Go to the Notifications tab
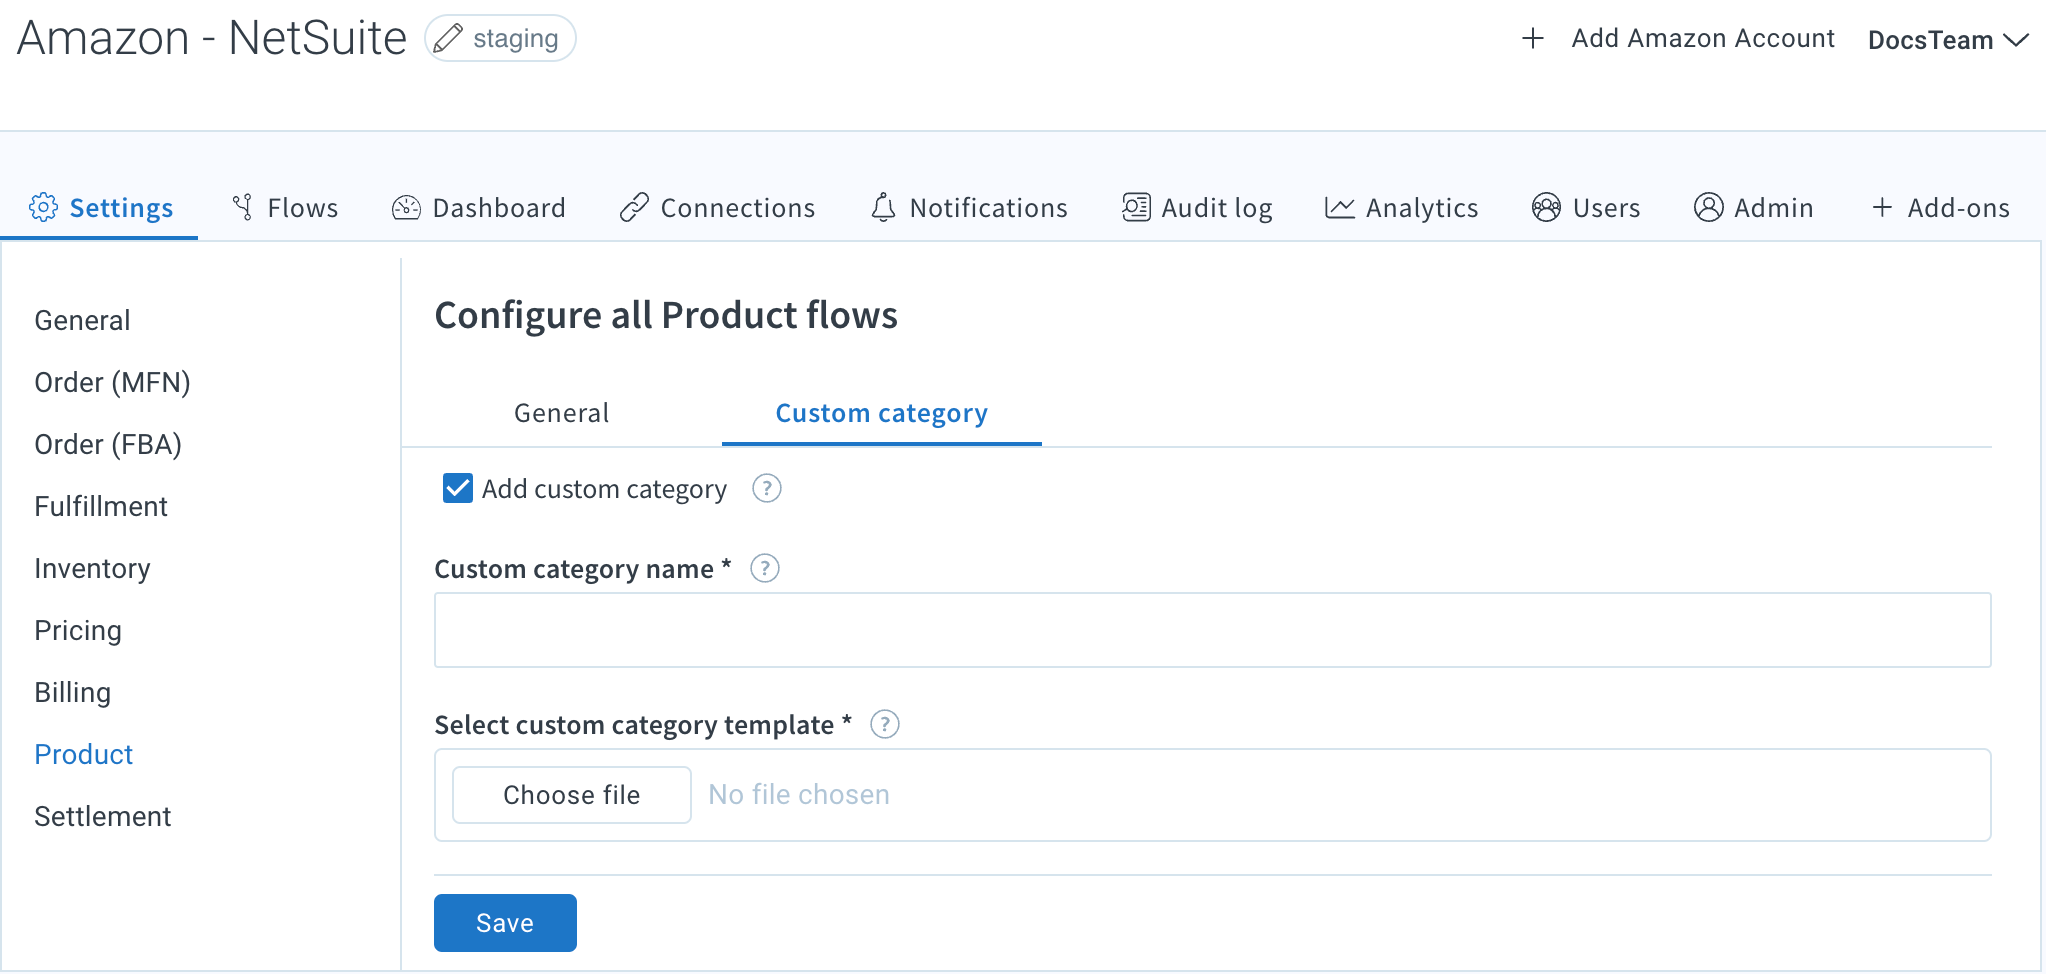The height and width of the screenshot is (974, 2046). tap(969, 207)
